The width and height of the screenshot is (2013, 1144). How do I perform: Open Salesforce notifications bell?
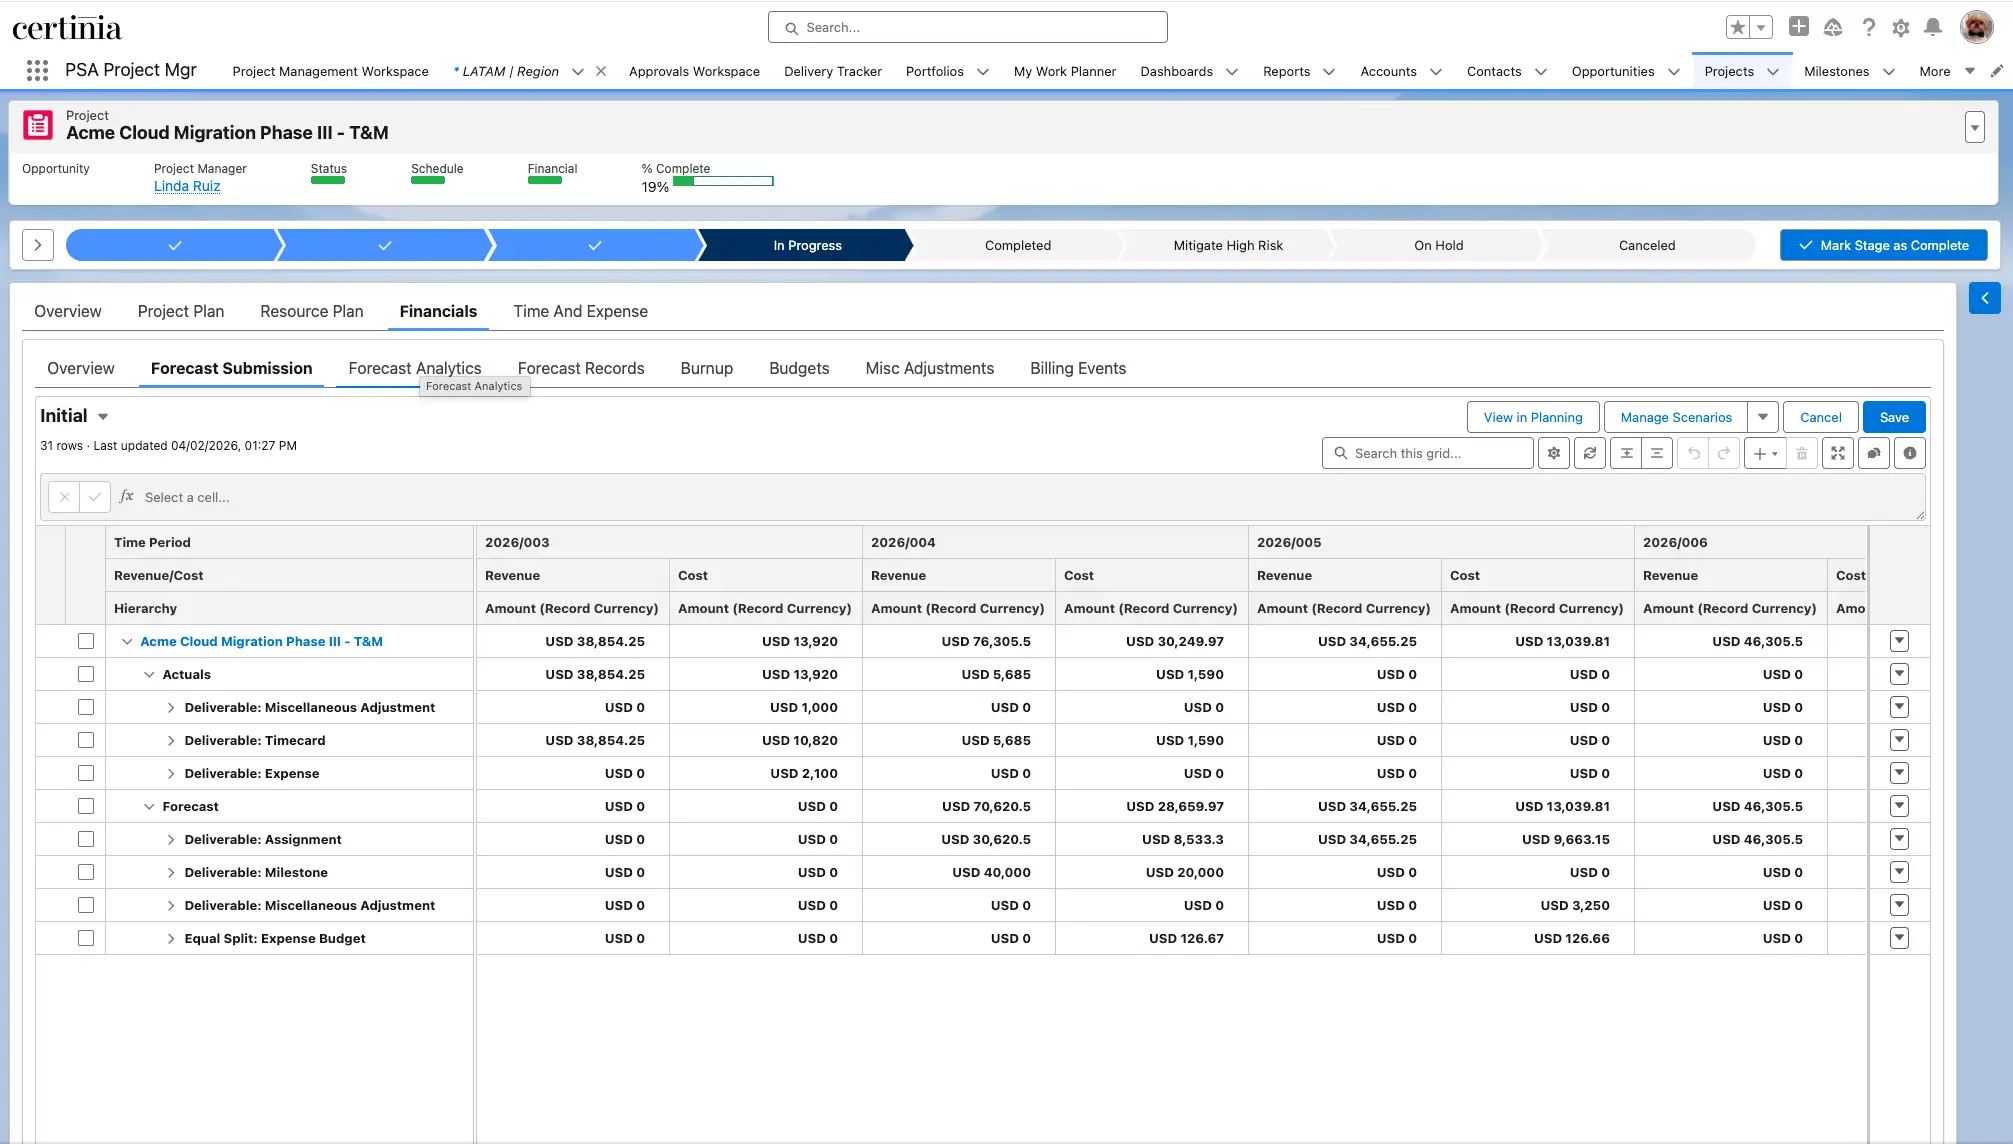click(1931, 27)
